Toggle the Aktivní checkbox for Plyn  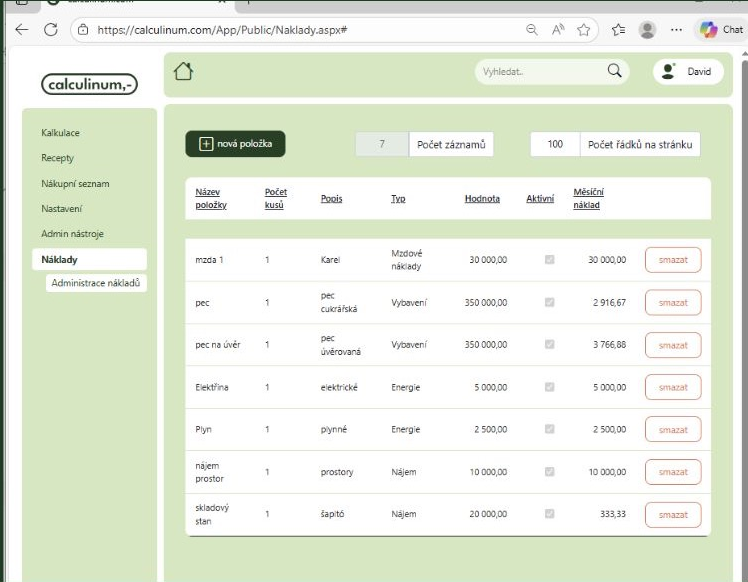pyautogui.click(x=550, y=429)
